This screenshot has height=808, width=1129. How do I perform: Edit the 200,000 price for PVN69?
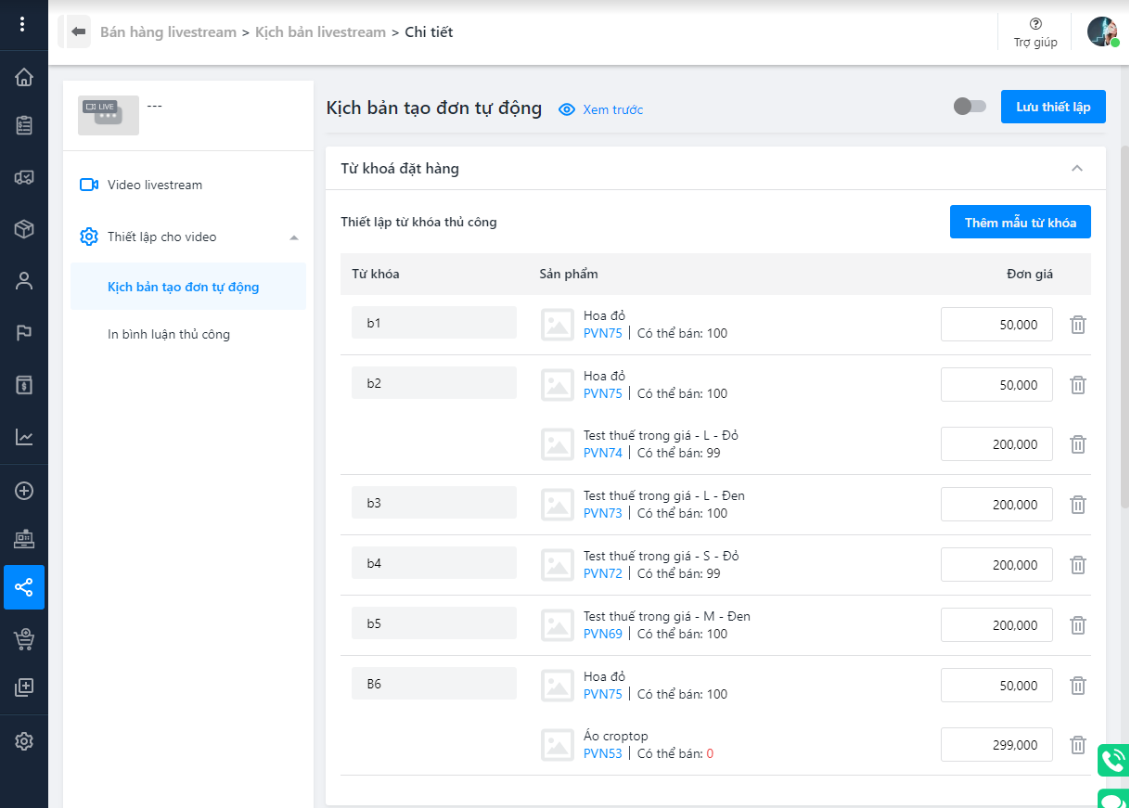tap(997, 625)
